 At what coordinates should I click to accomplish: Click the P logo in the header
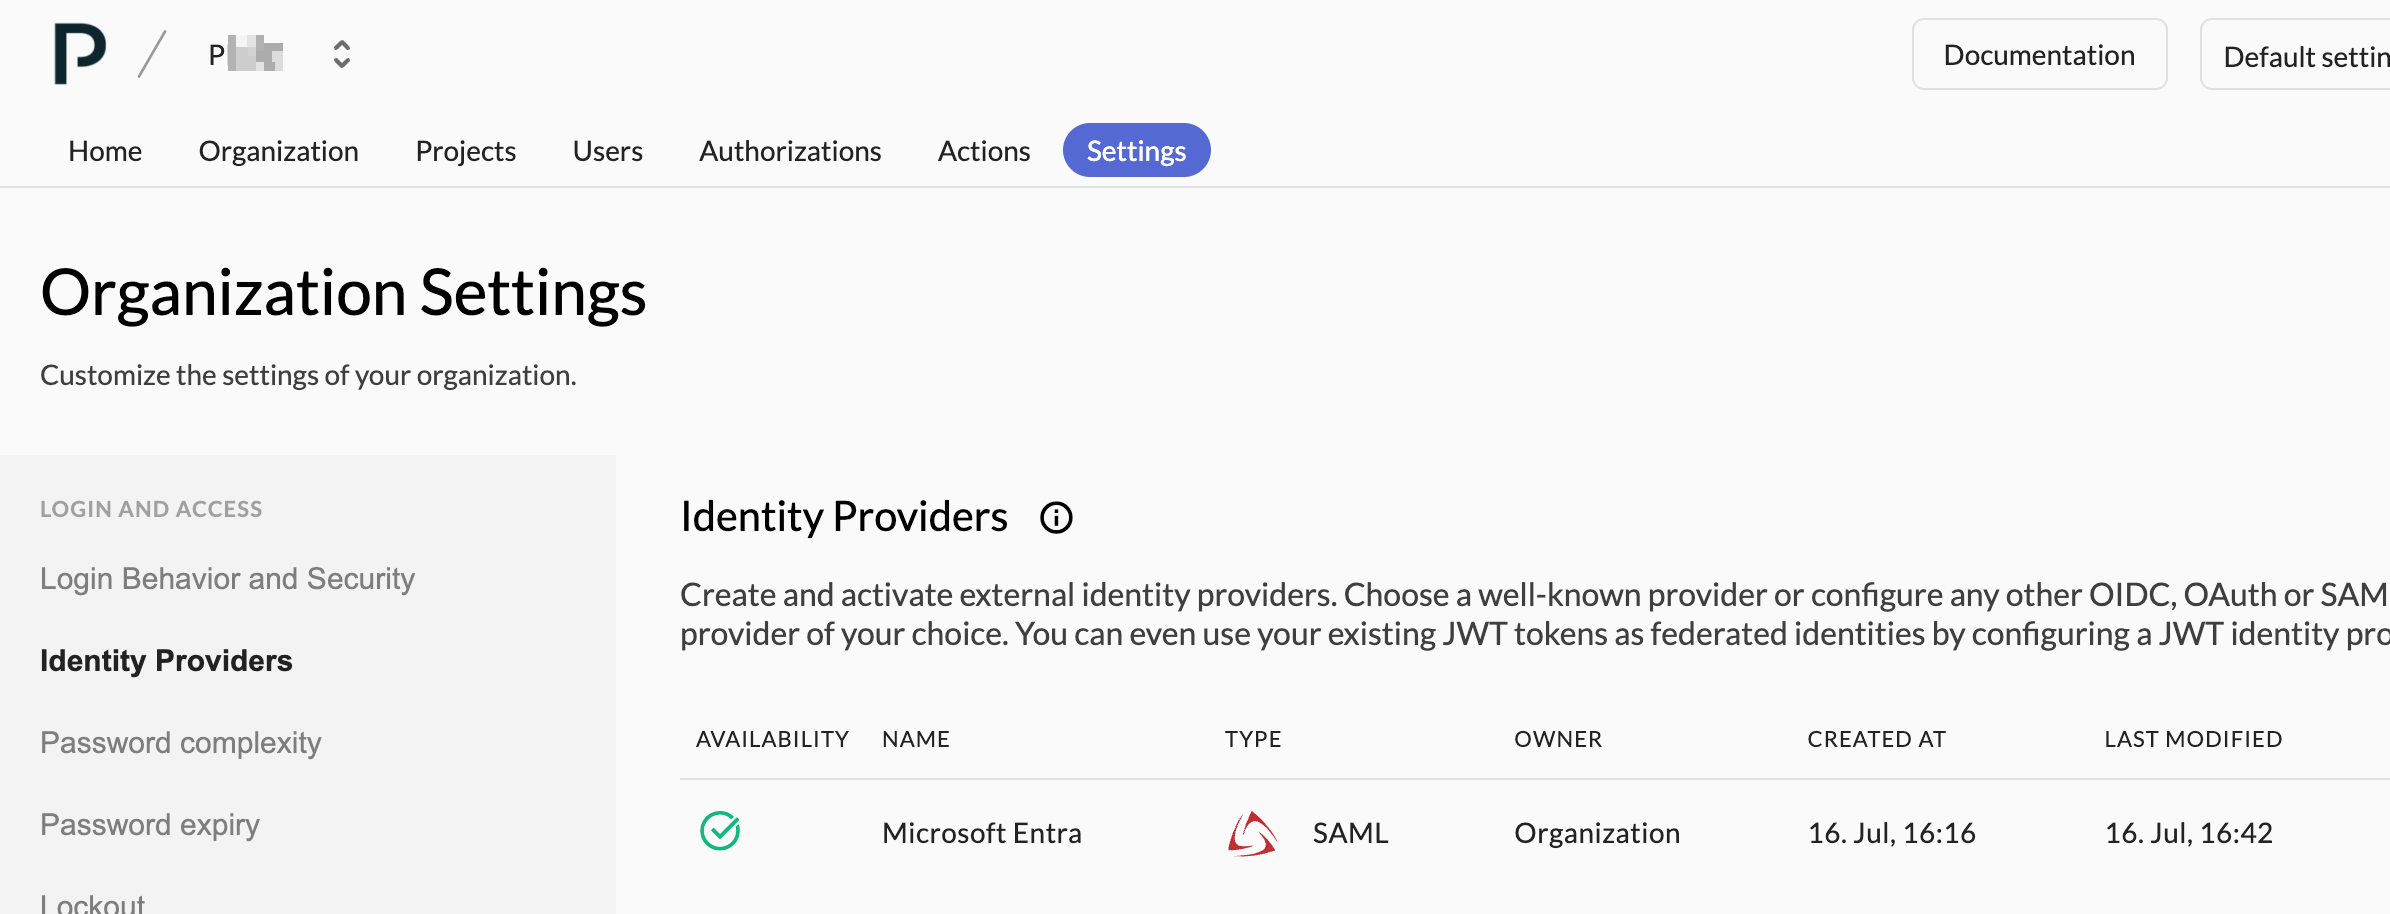tap(80, 54)
